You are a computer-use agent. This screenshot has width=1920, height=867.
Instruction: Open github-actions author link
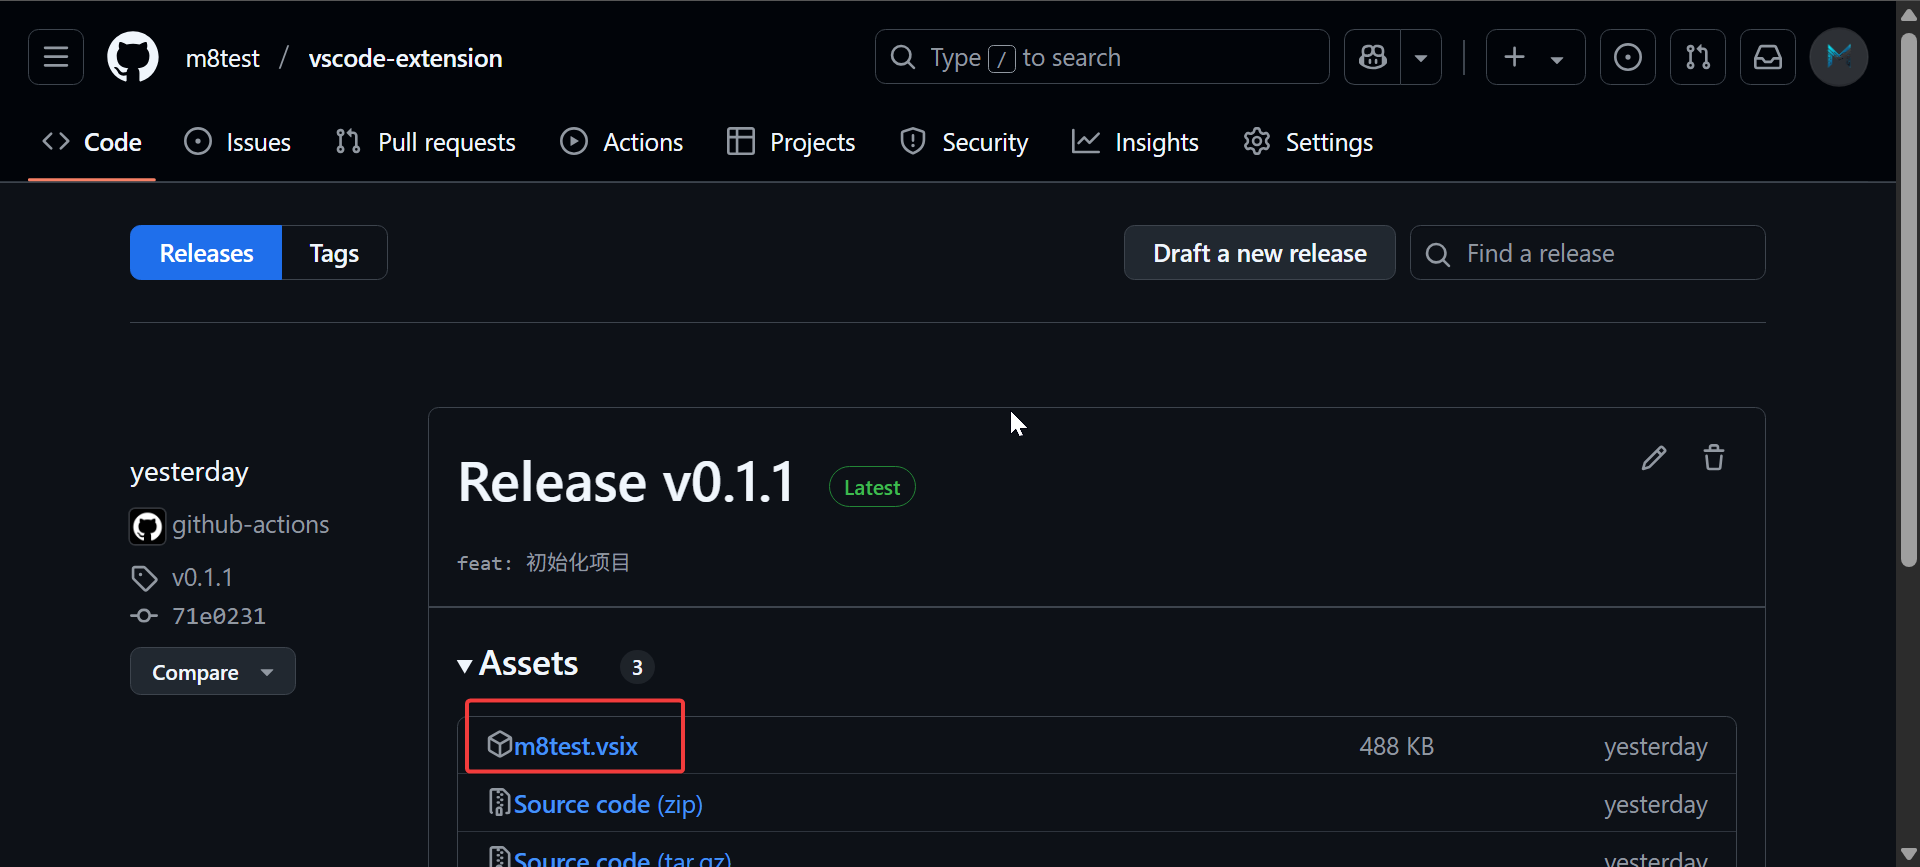(x=250, y=525)
